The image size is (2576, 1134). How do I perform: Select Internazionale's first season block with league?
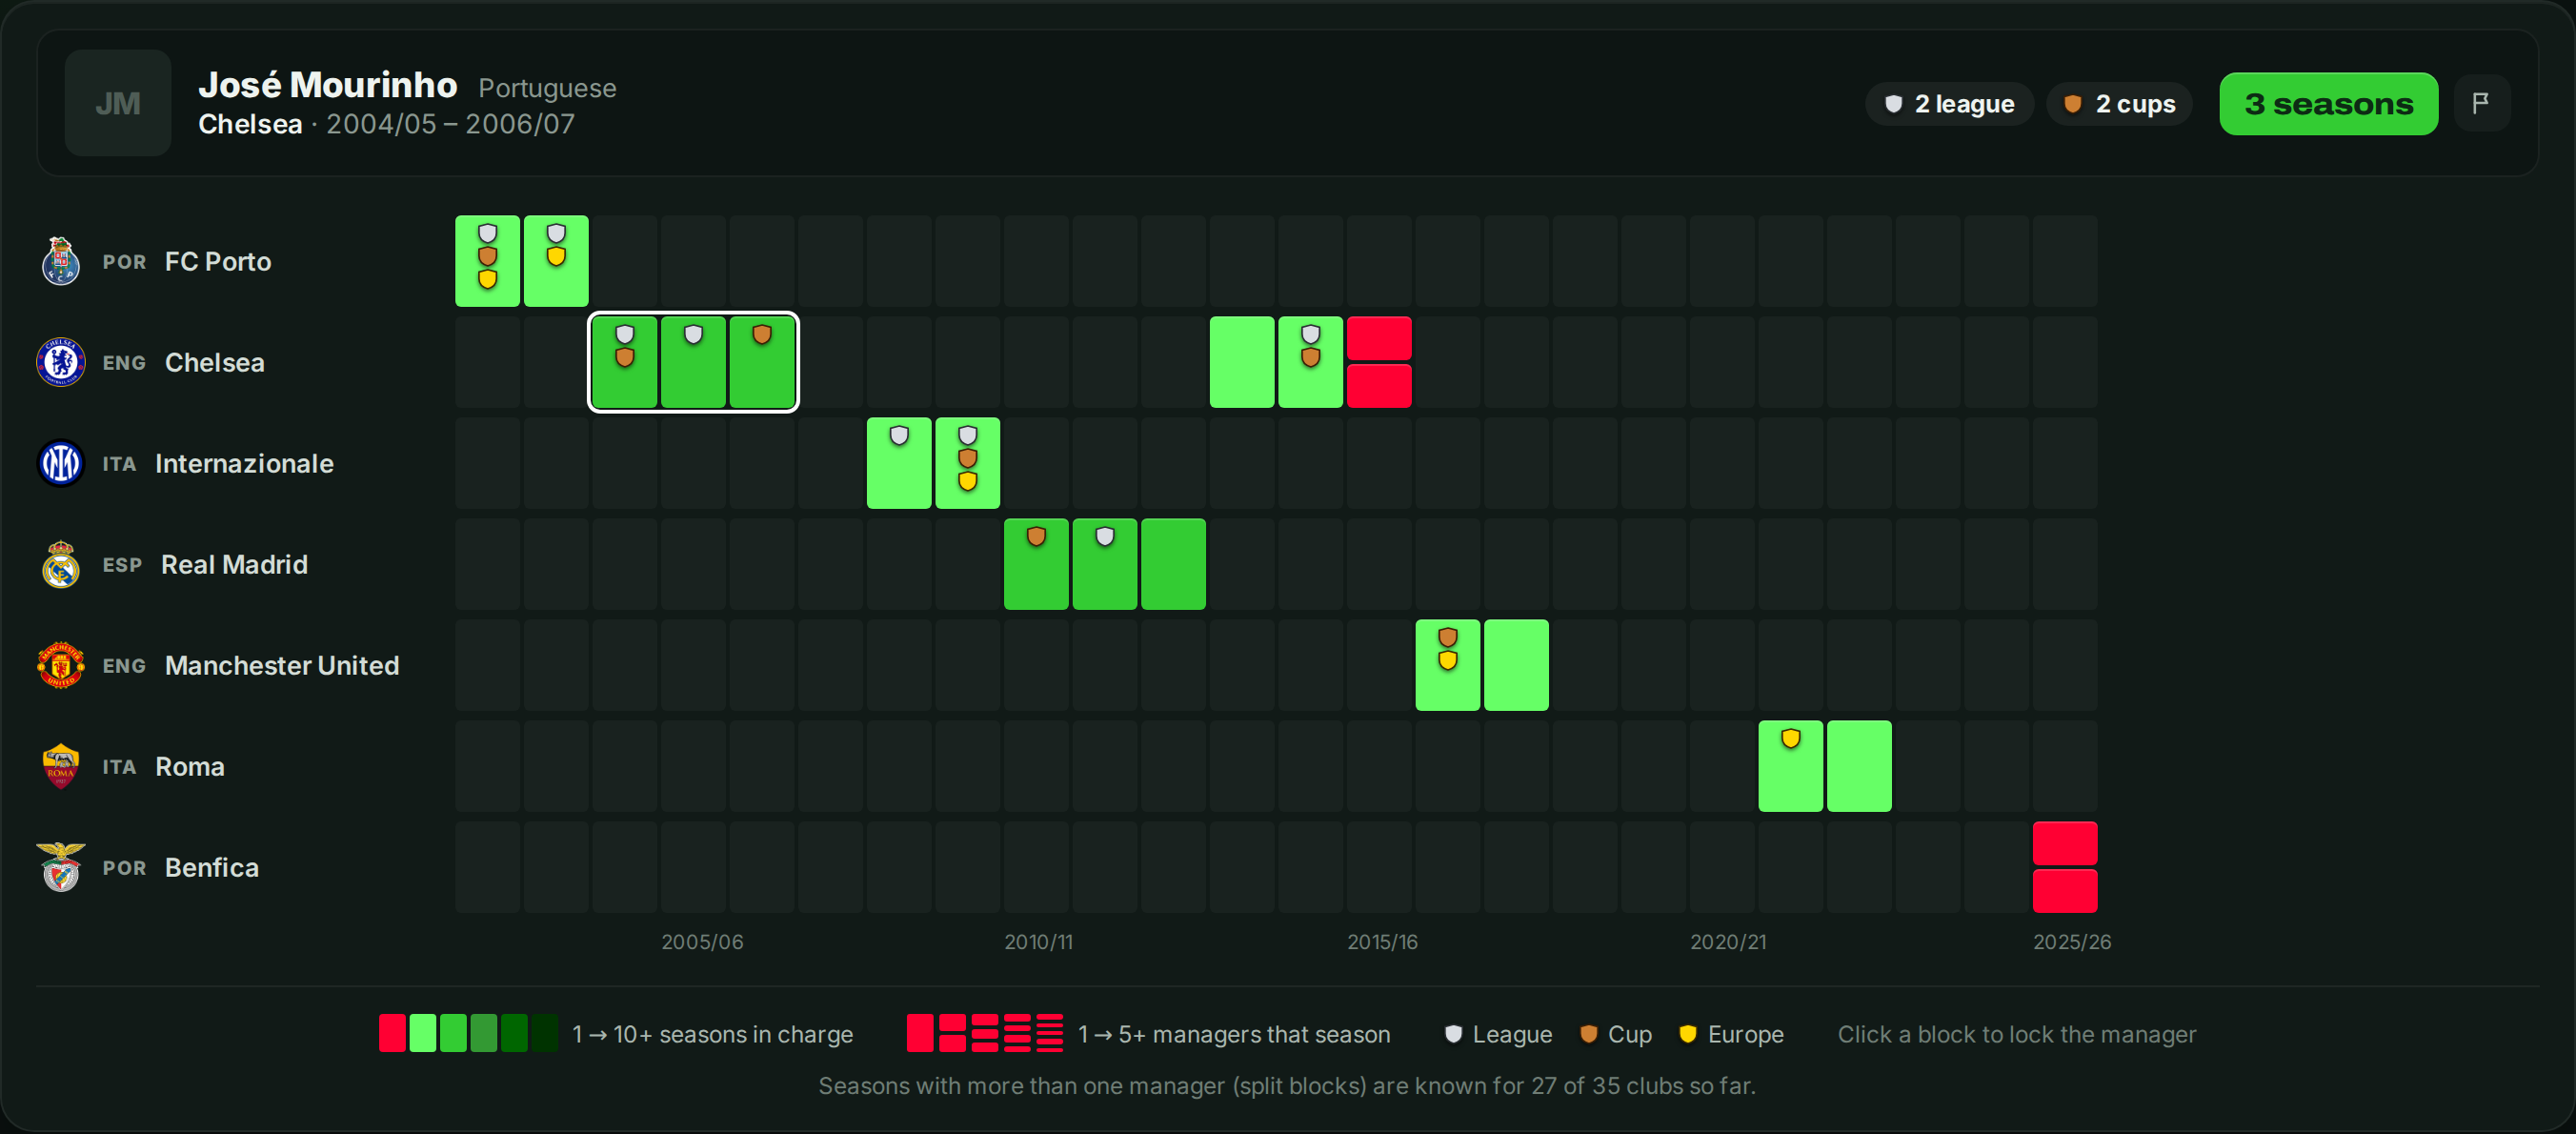[899, 463]
